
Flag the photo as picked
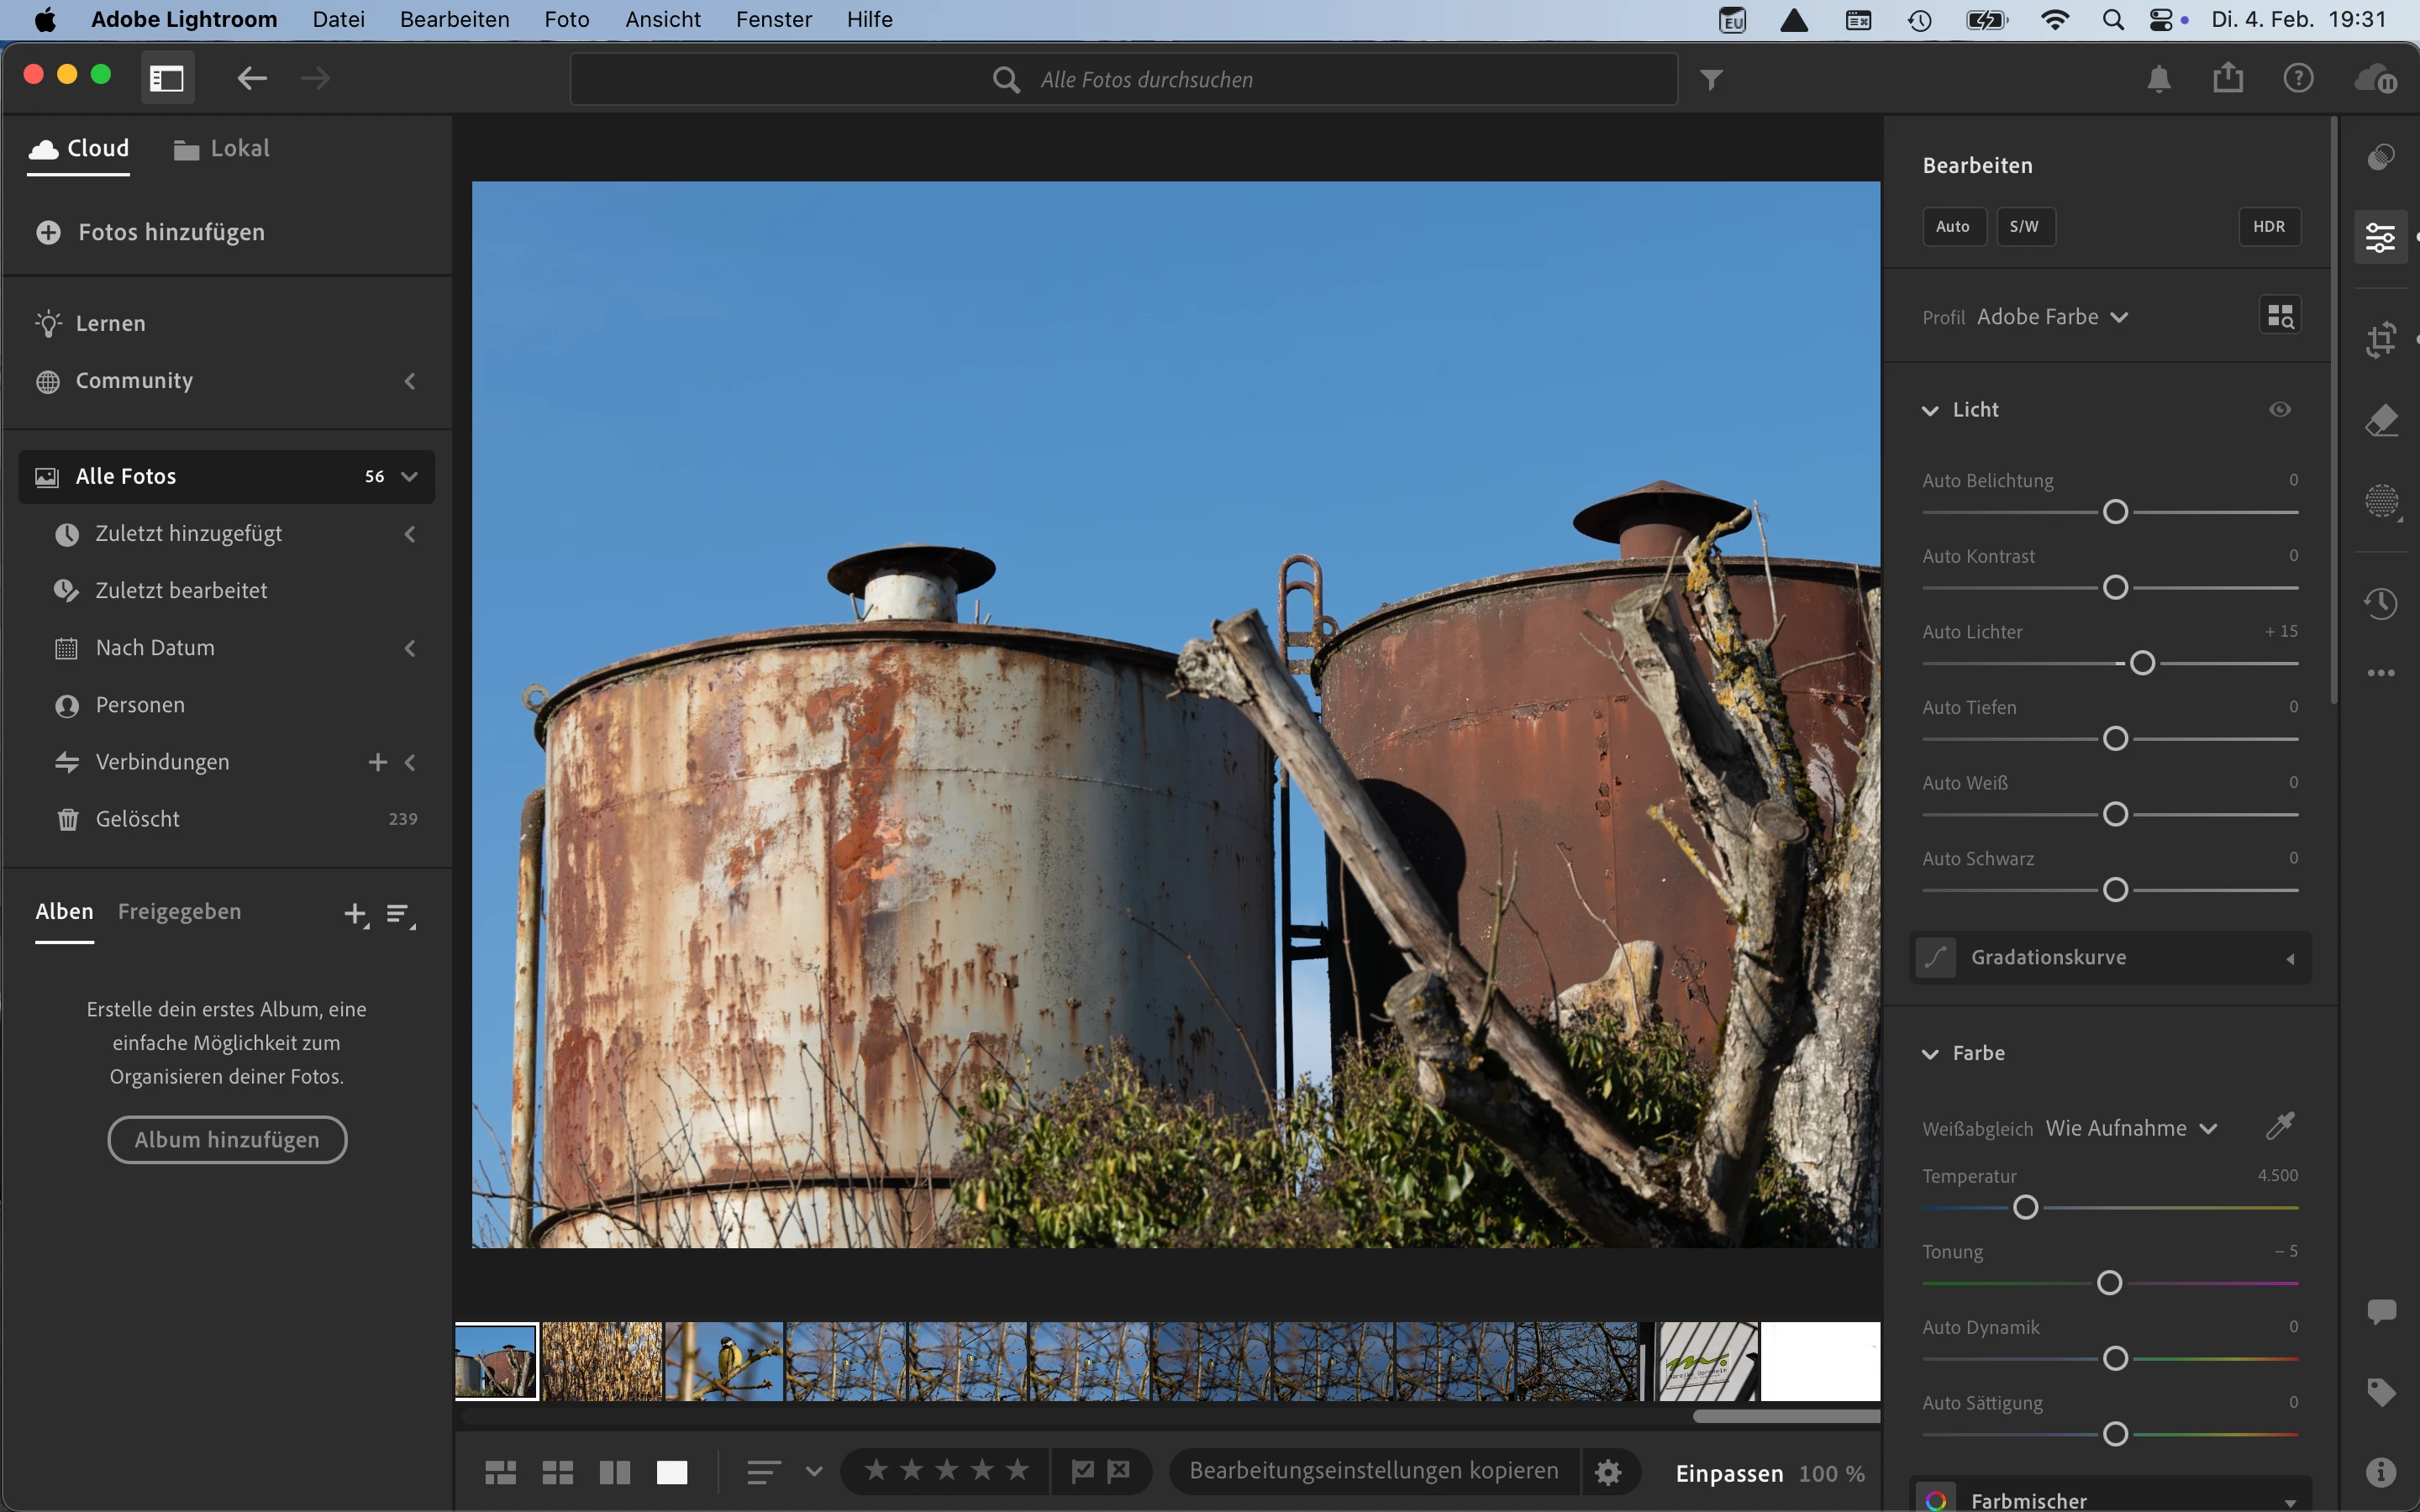[x=1082, y=1470]
